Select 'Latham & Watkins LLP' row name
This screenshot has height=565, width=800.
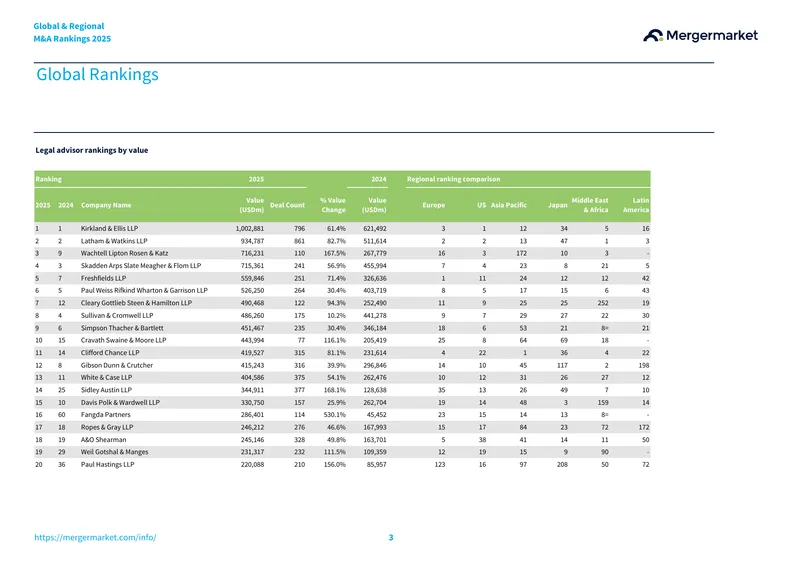tap(114, 241)
